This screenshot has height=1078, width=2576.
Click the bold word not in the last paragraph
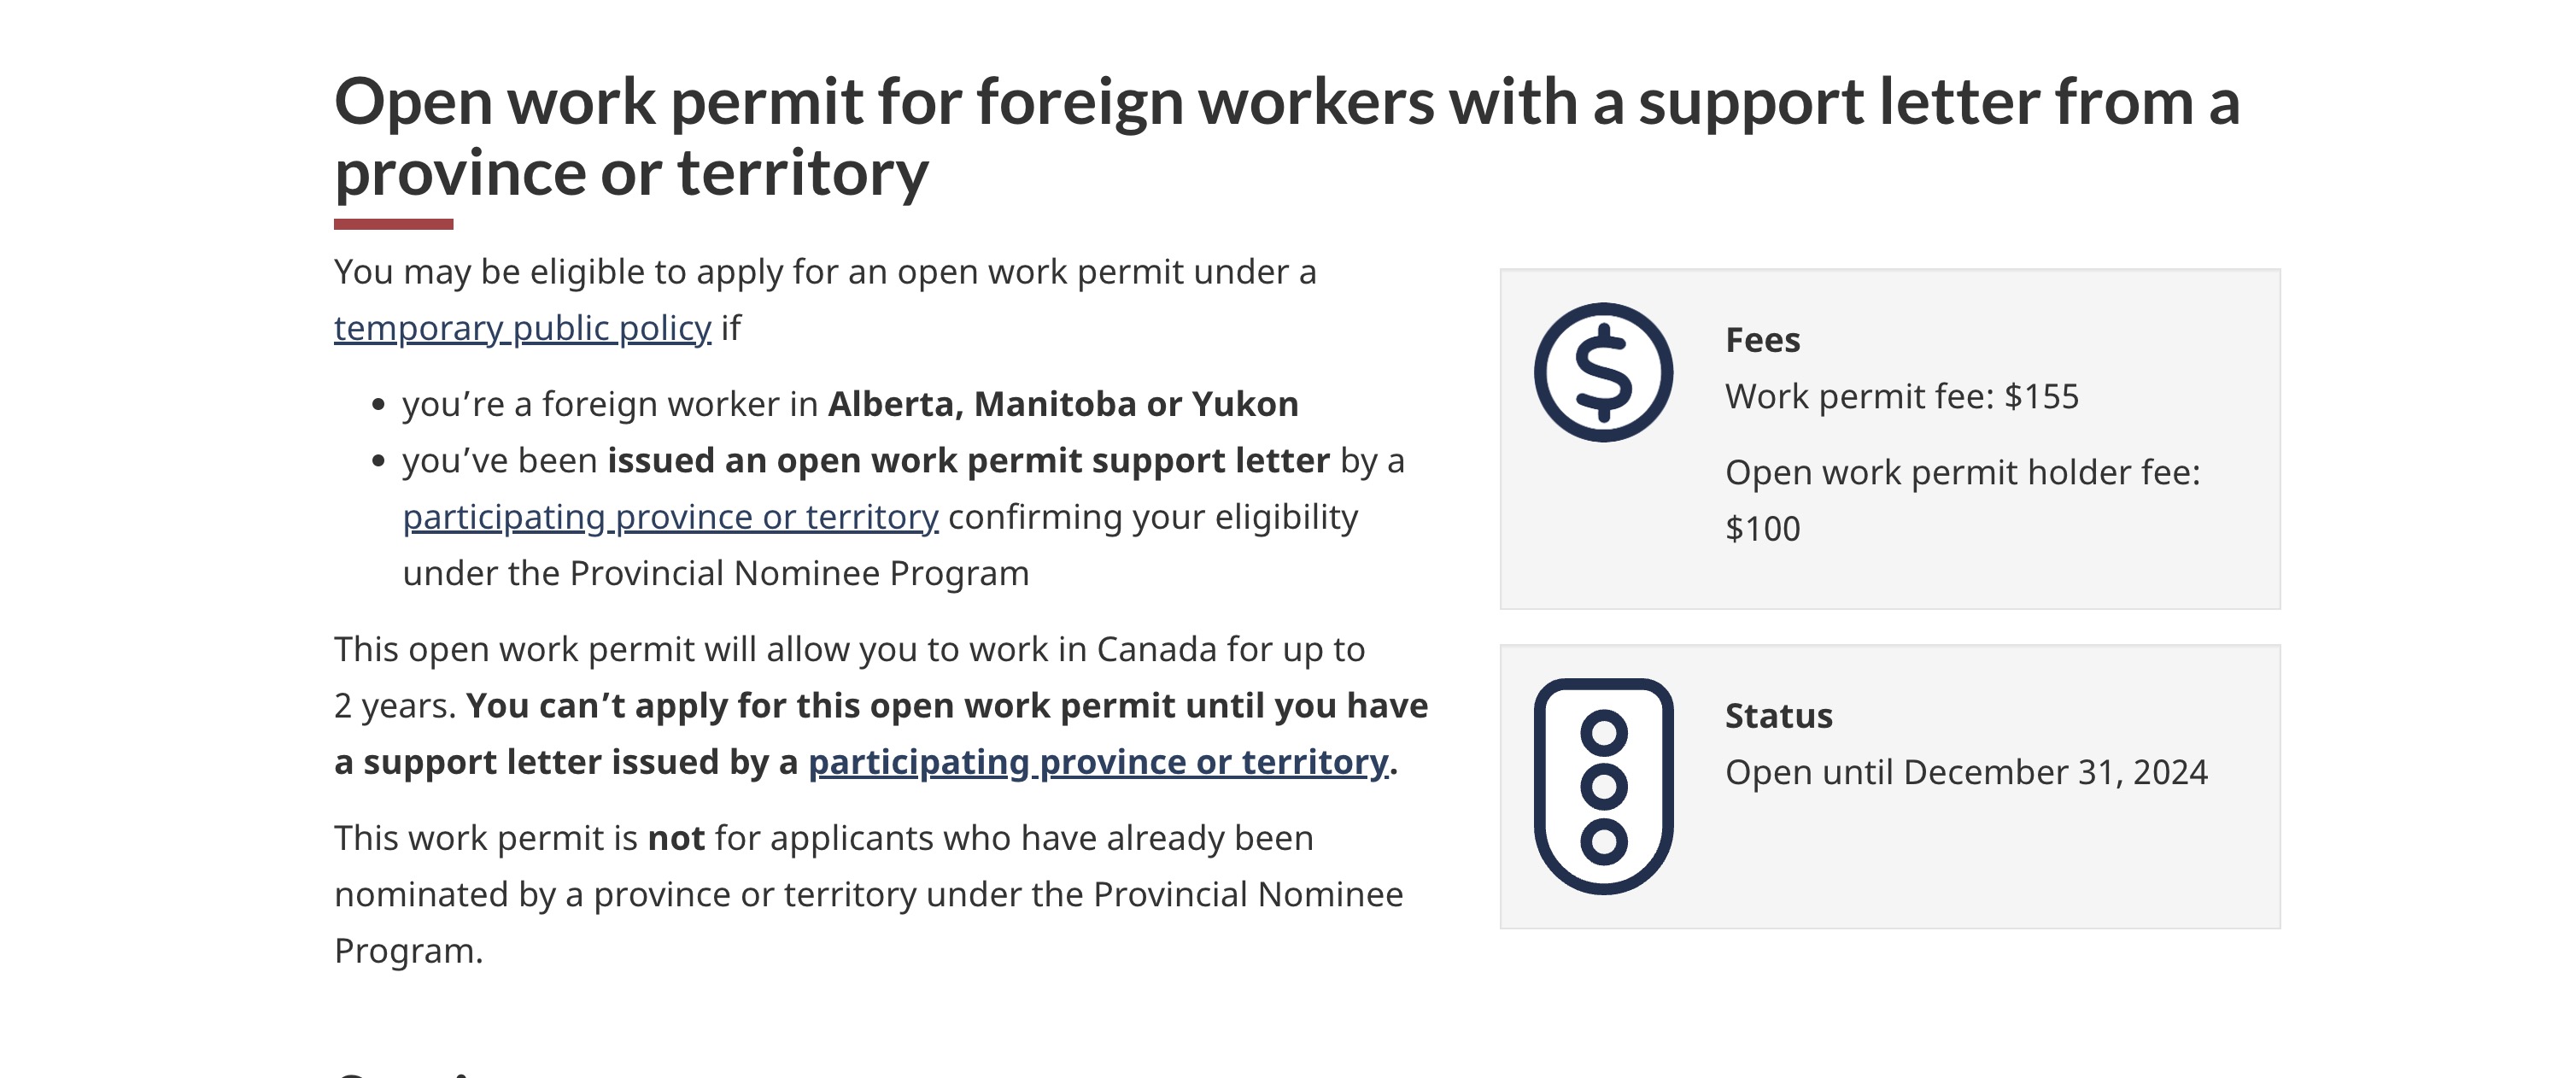coord(676,838)
